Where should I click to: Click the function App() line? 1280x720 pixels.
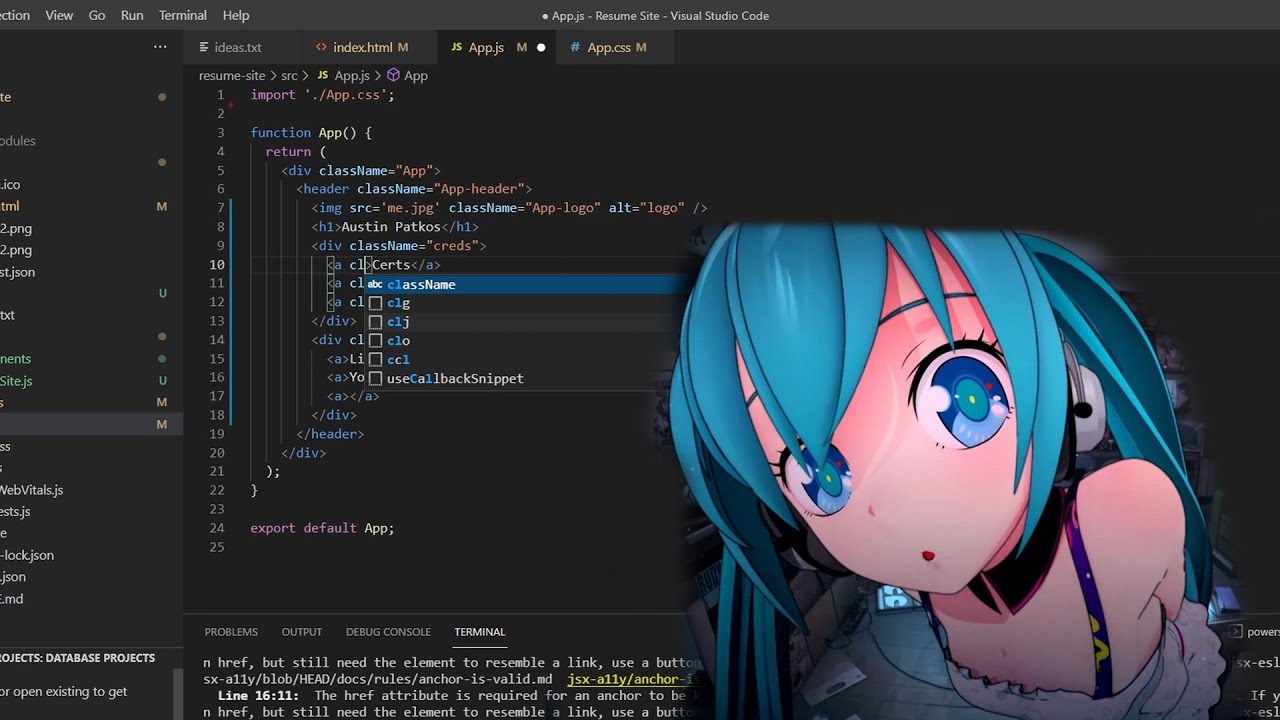311,133
